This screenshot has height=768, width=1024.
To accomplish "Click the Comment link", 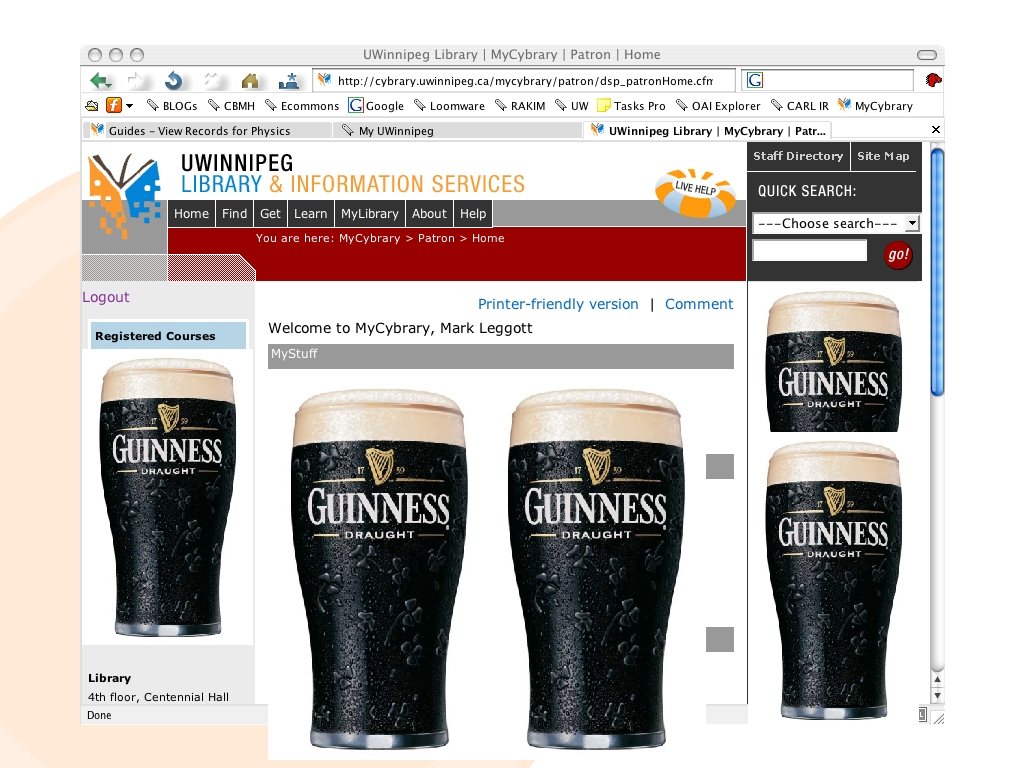I will click(699, 304).
